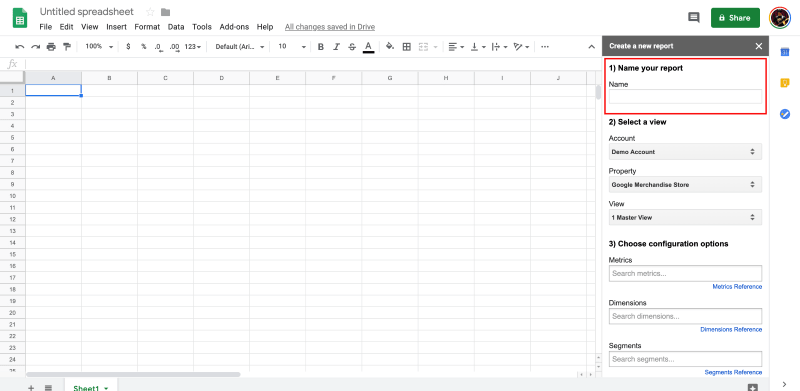This screenshot has width=800, height=391.
Task: Click the Search metrics field
Action: click(685, 273)
